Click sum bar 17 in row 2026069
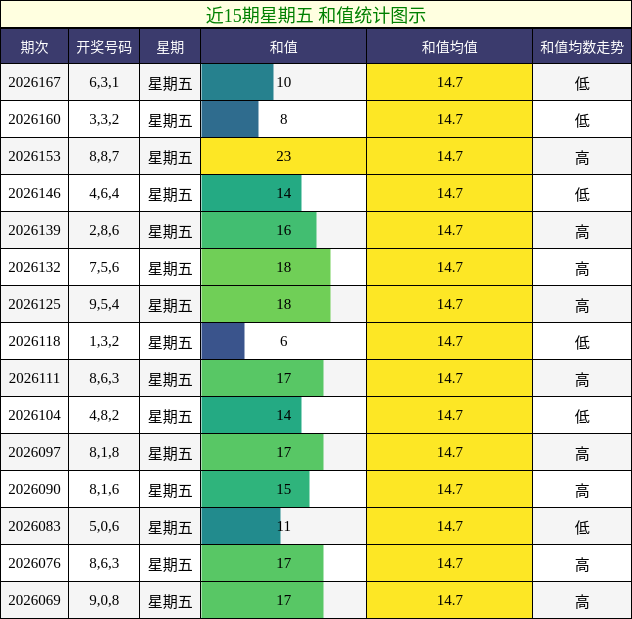The height and width of the screenshot is (619, 632). (262, 600)
